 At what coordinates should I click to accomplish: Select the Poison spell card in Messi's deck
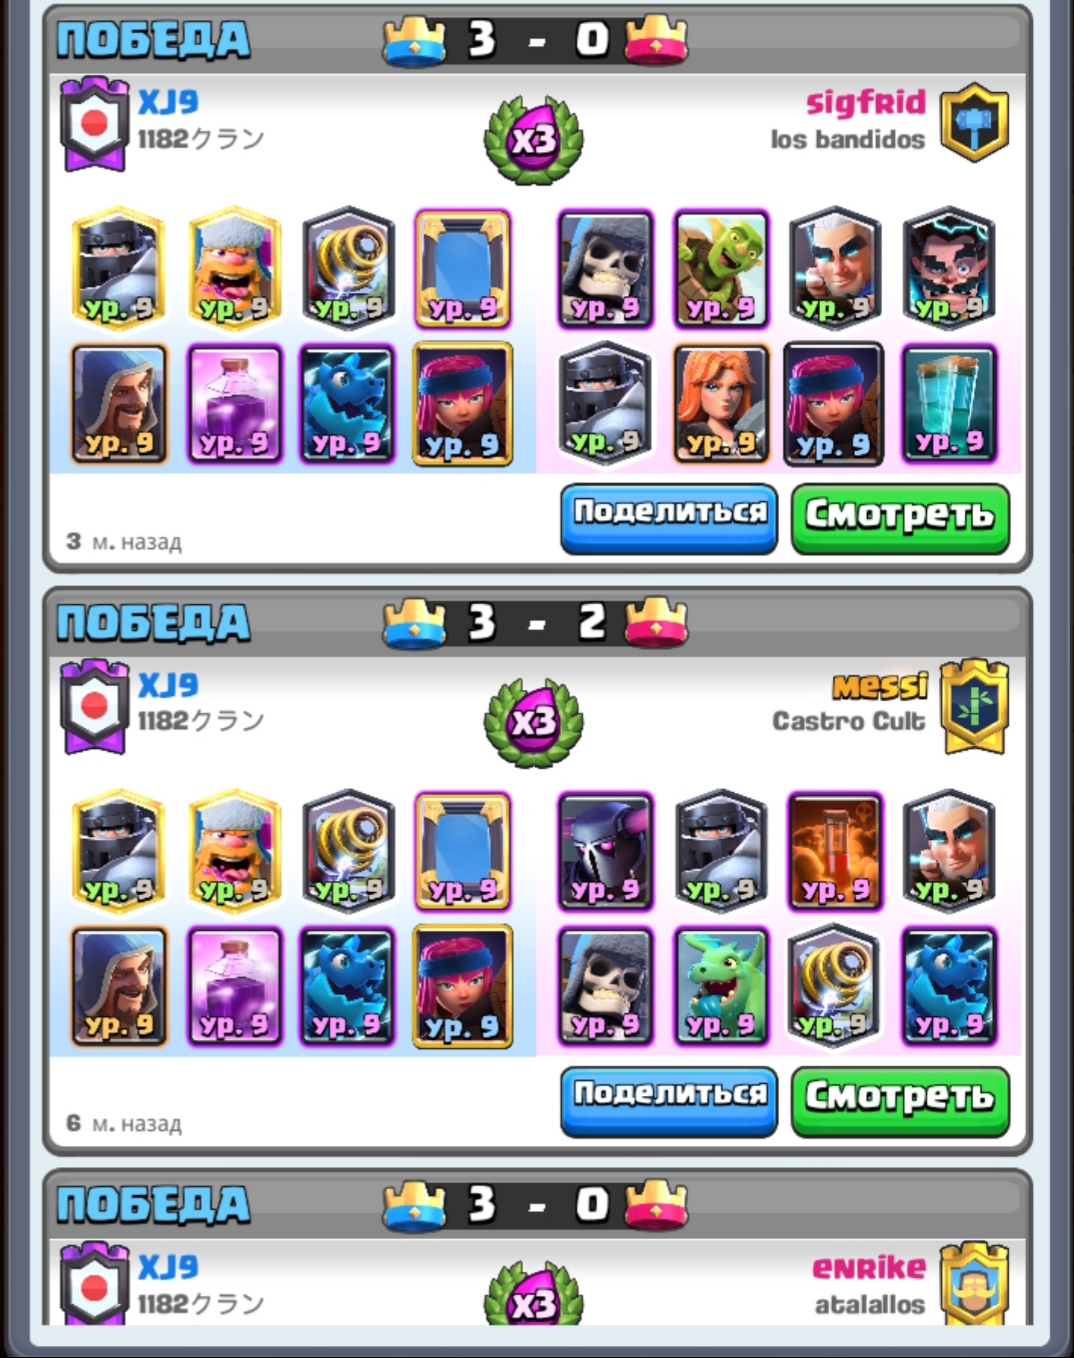click(835, 852)
